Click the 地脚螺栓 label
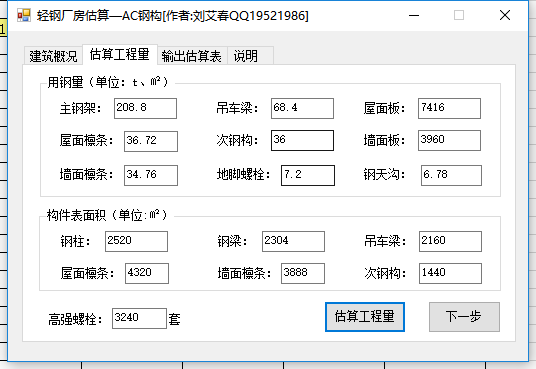536x369 pixels. tap(243, 174)
